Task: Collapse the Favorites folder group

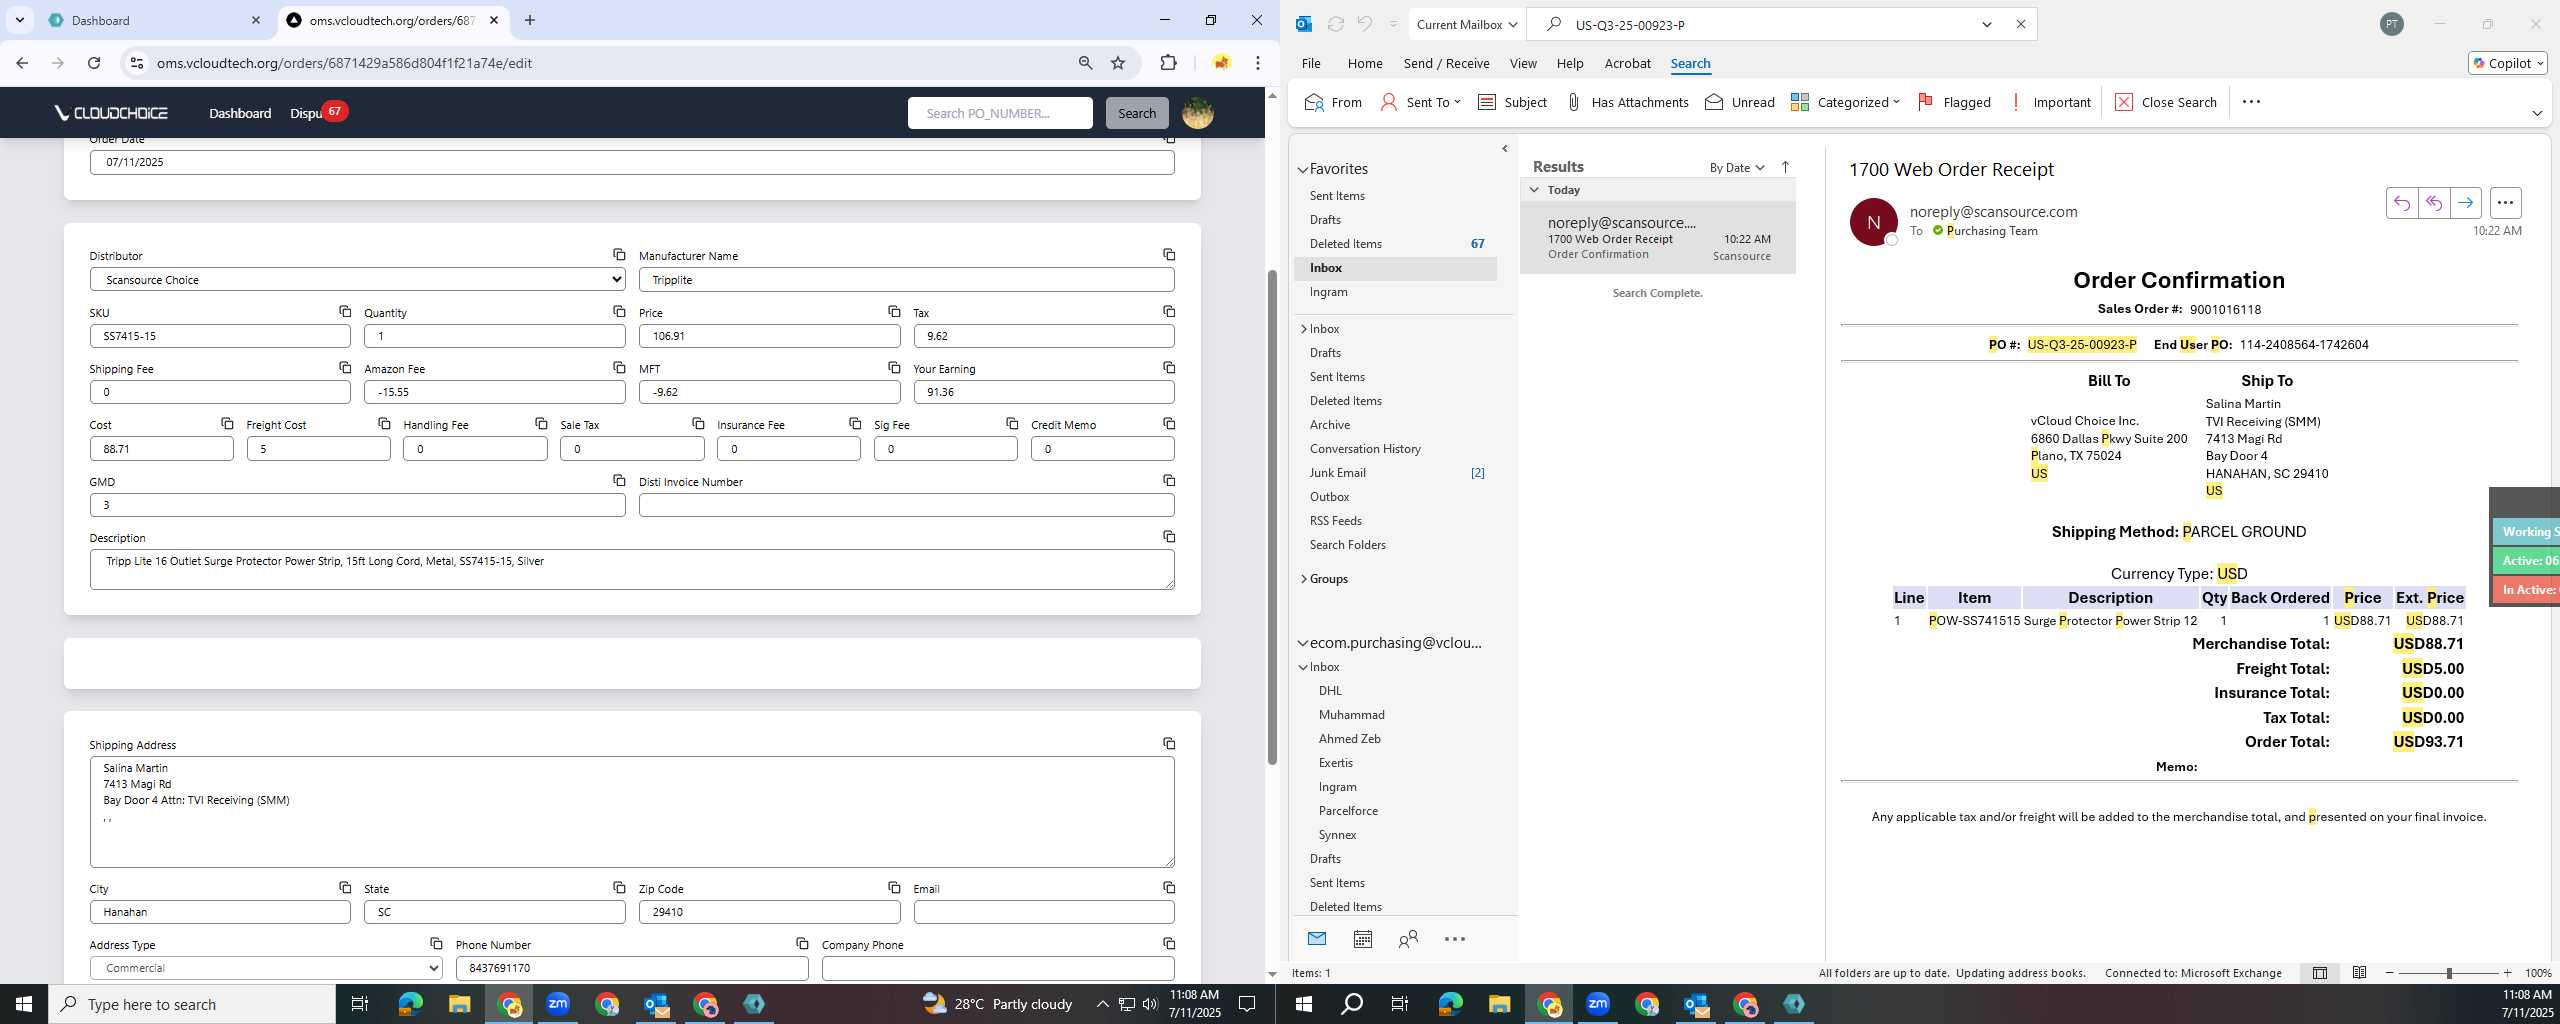Action: 1302,170
